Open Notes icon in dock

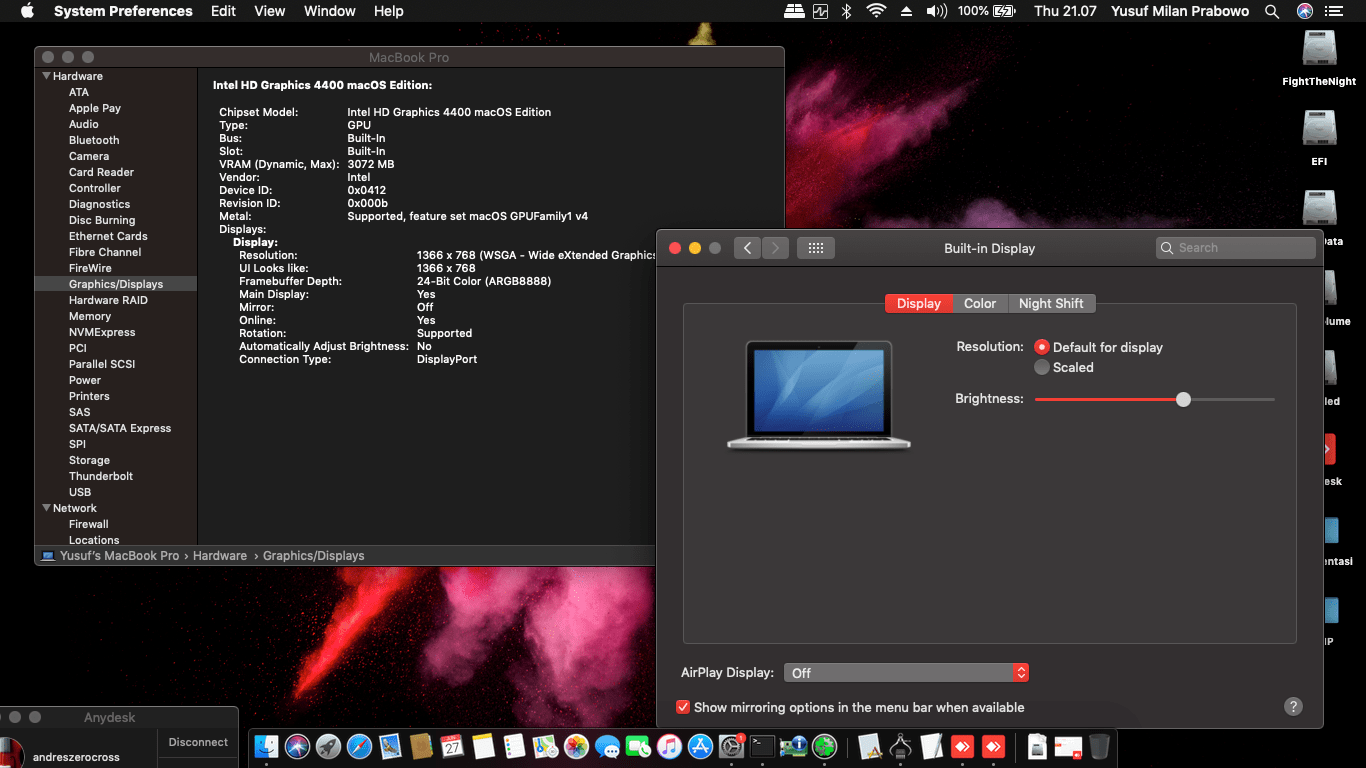[x=483, y=746]
